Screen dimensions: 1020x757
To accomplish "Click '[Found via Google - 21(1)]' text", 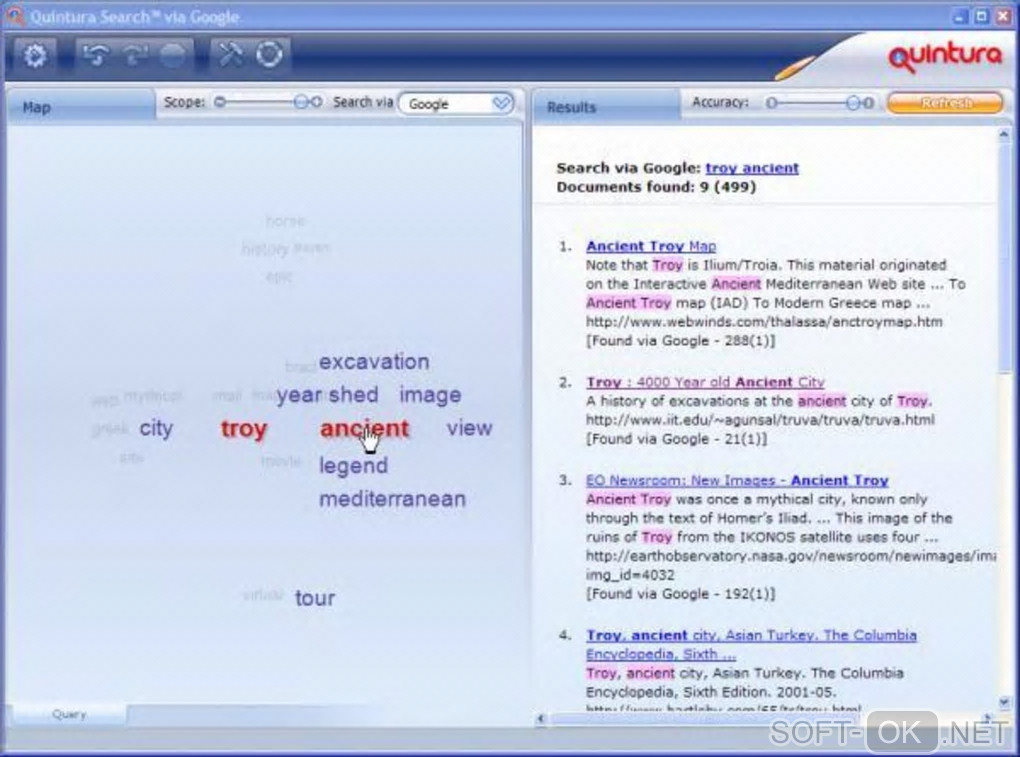I will [677, 439].
